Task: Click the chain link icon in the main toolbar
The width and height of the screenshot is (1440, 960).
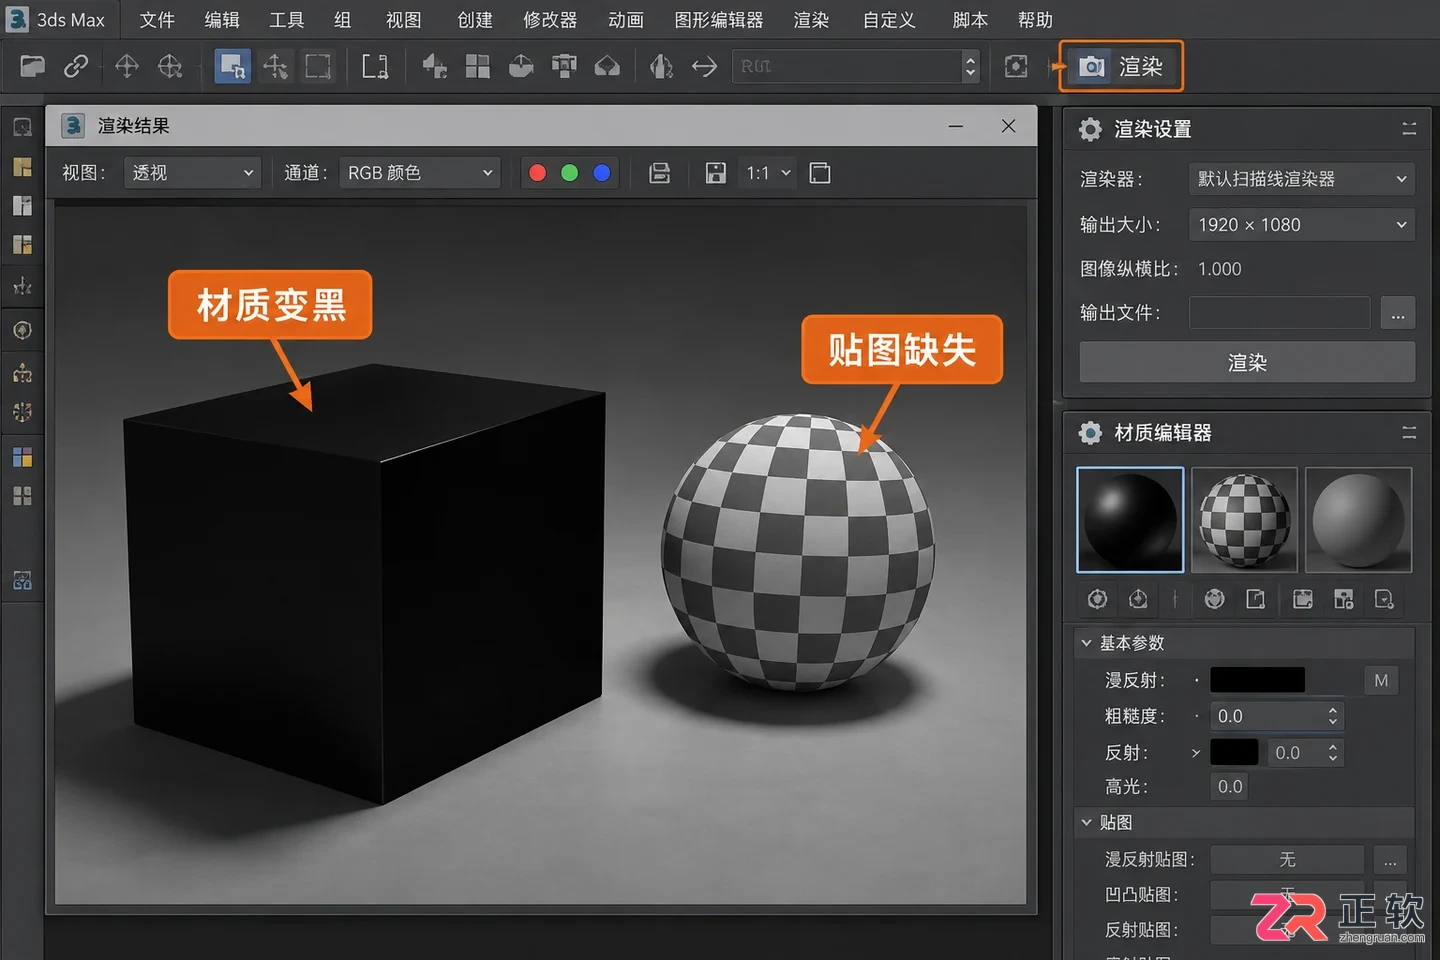Action: click(x=76, y=66)
